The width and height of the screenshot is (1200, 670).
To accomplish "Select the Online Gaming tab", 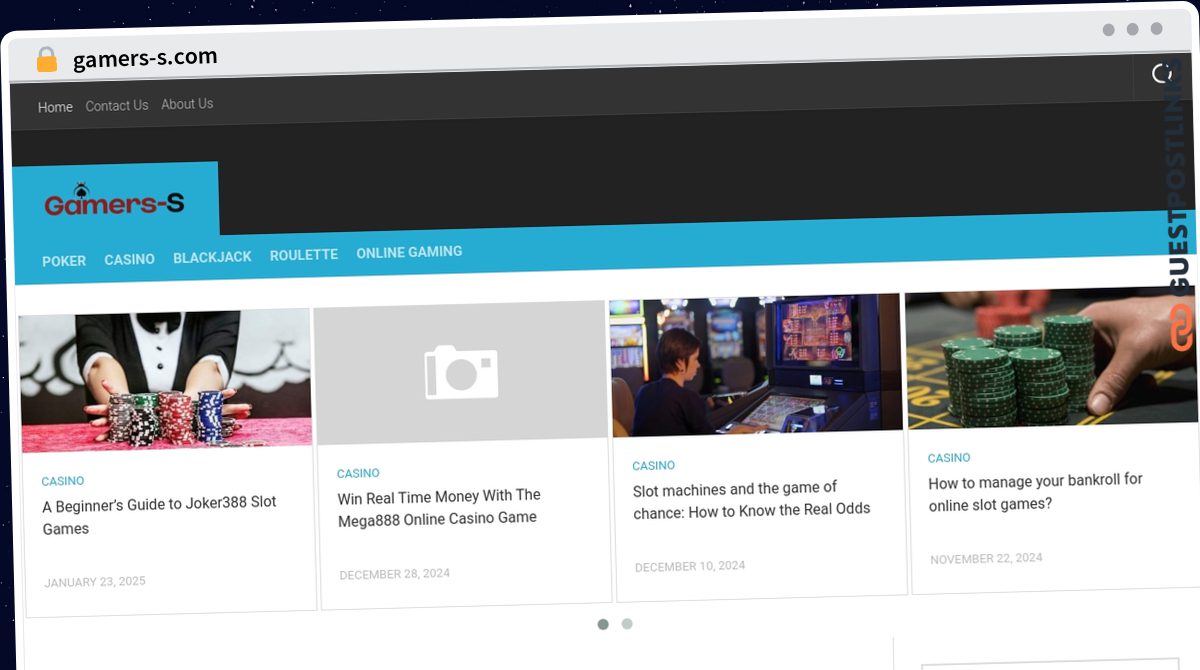I will pos(409,252).
